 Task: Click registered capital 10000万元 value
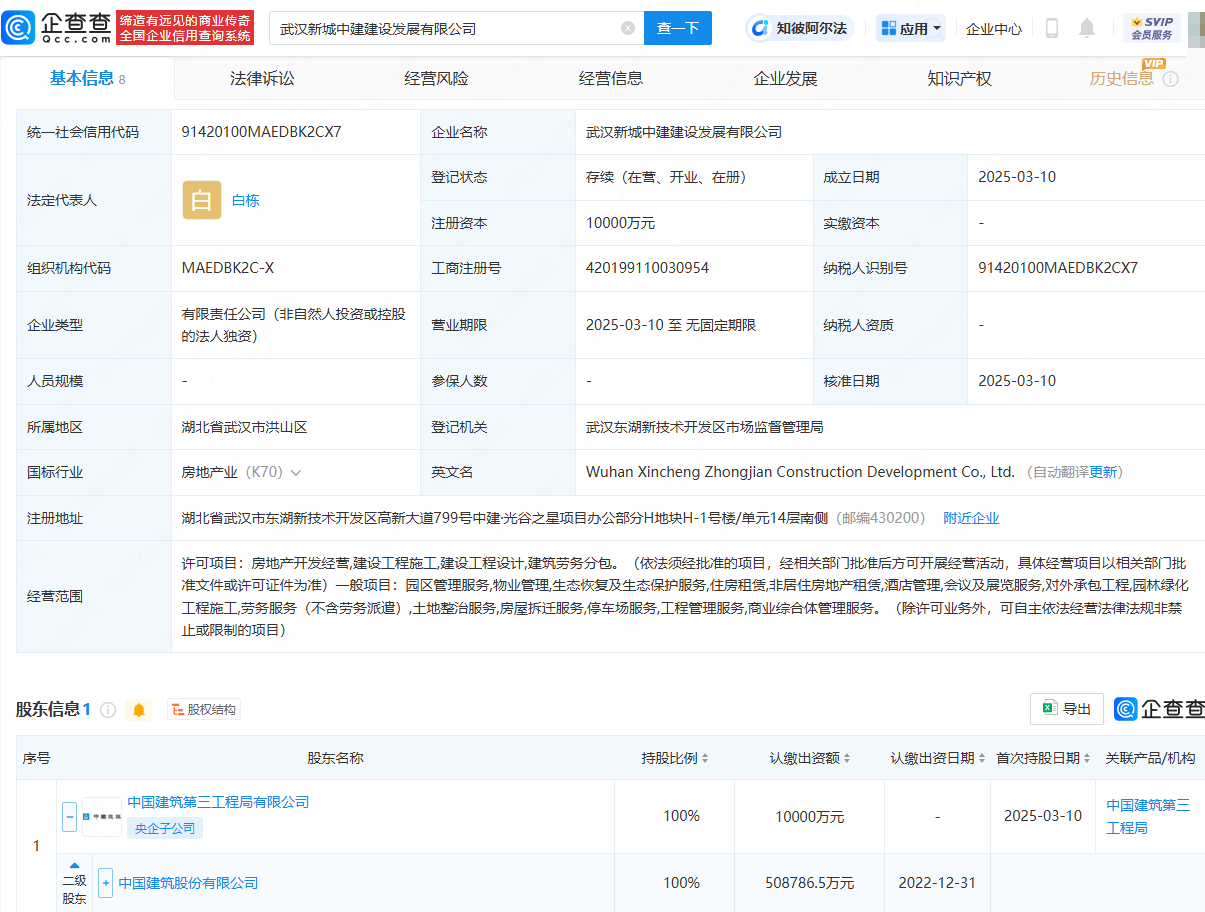620,223
